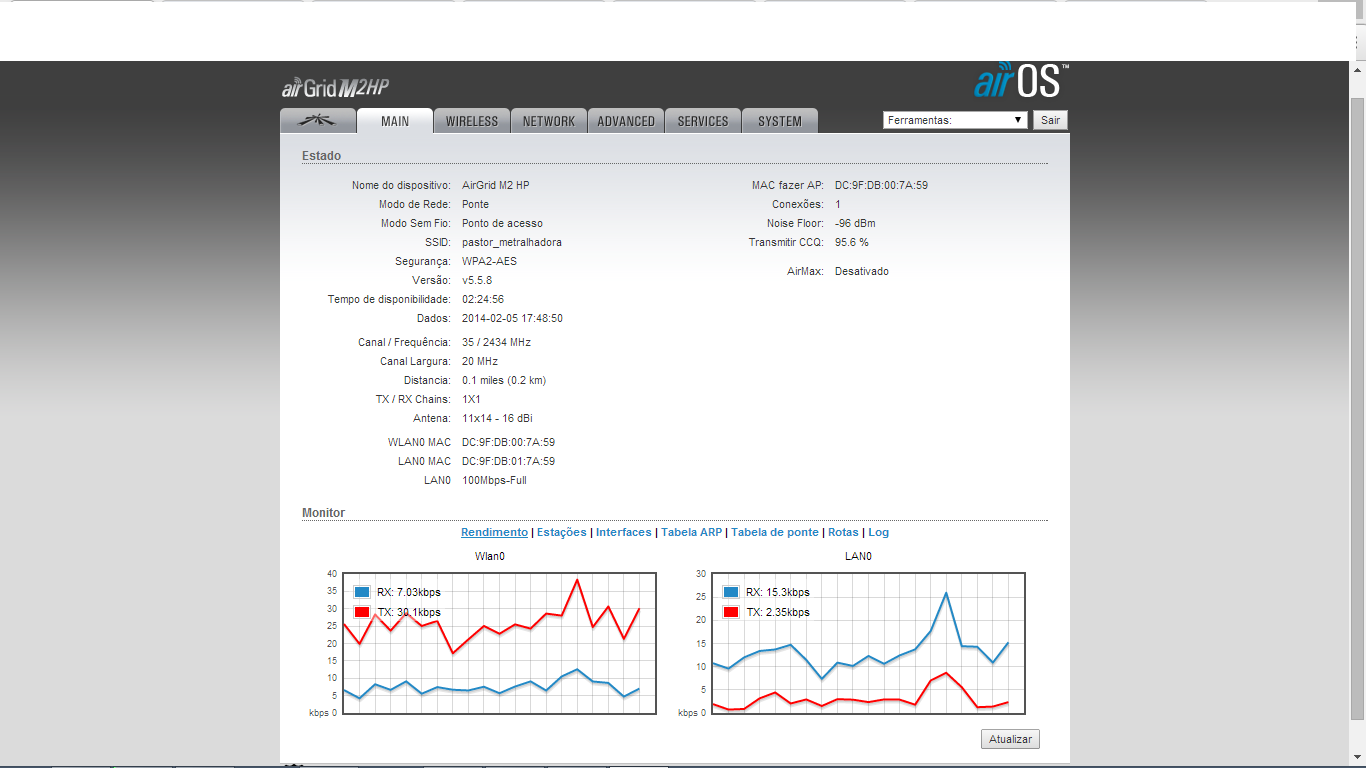Viewport: 1366px width, 768px height.
Task: Click the LAN0 speed 100Mbps-Full
Action: (494, 480)
